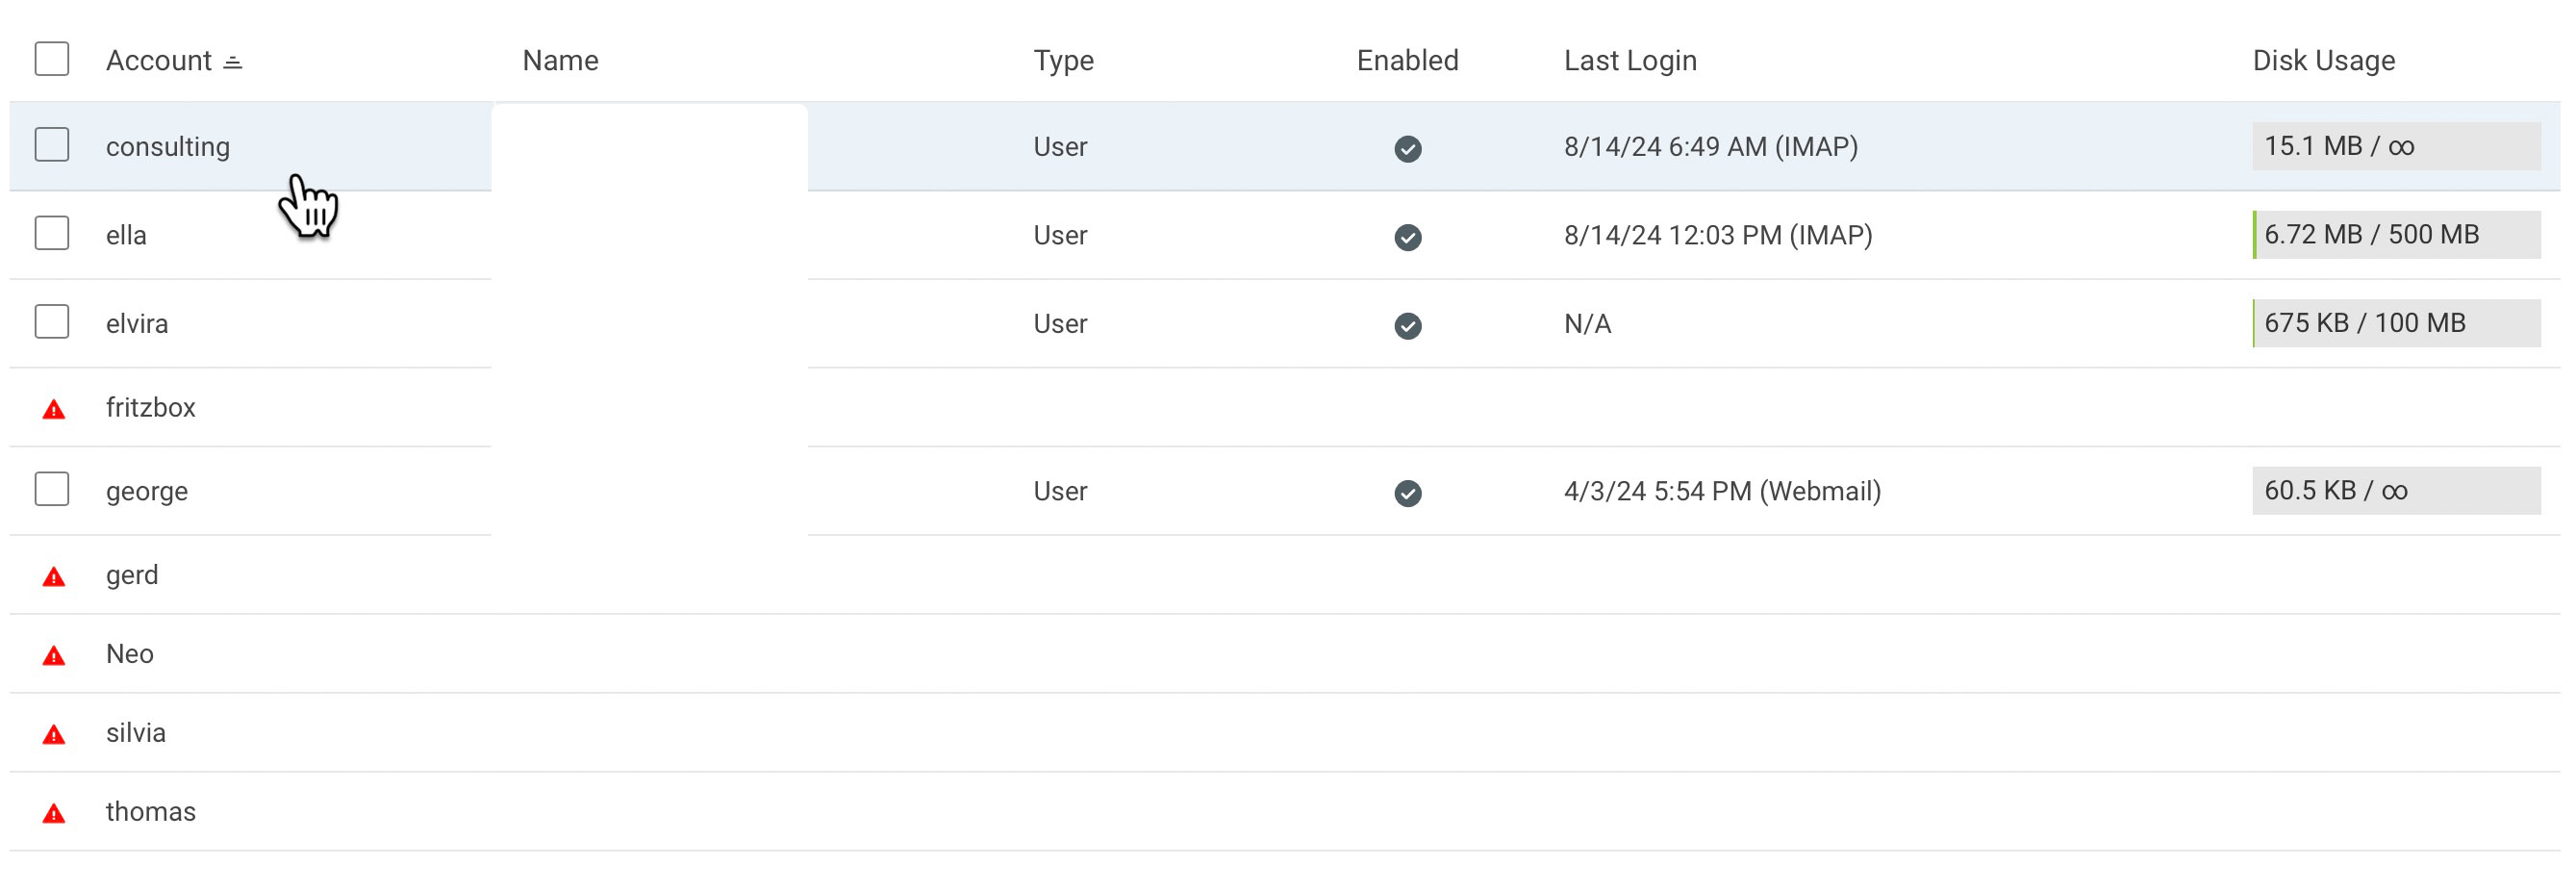Screen dimensions: 2576x891
Task: Tick the checkbox beside george
Action: pyautogui.click(x=52, y=489)
